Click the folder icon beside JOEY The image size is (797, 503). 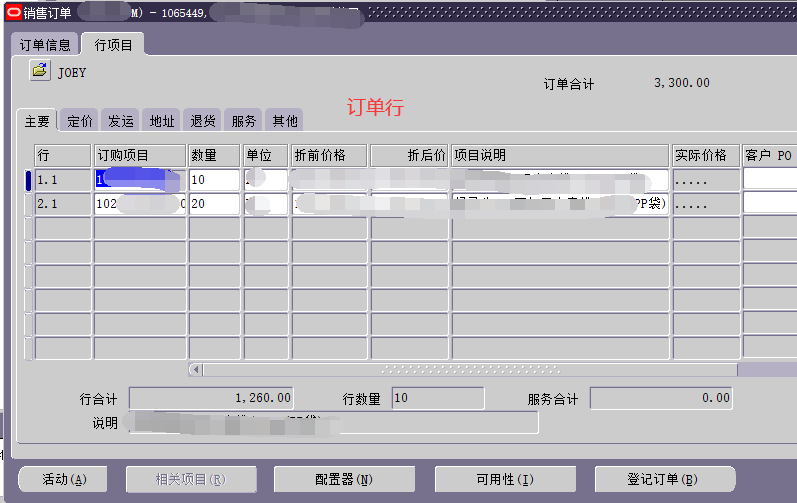[x=39, y=71]
